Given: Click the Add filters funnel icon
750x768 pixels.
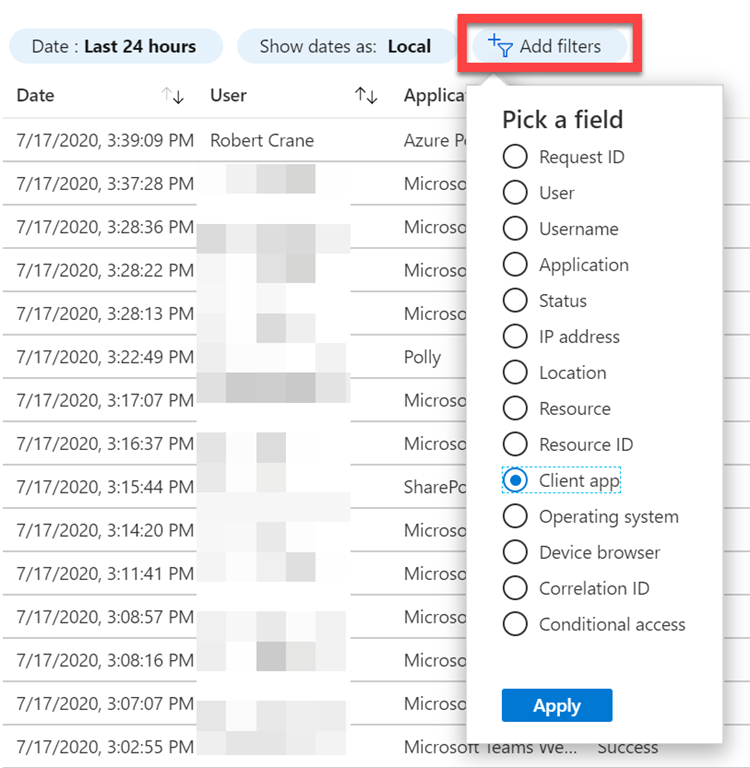Looking at the screenshot, I should tap(500, 45).
